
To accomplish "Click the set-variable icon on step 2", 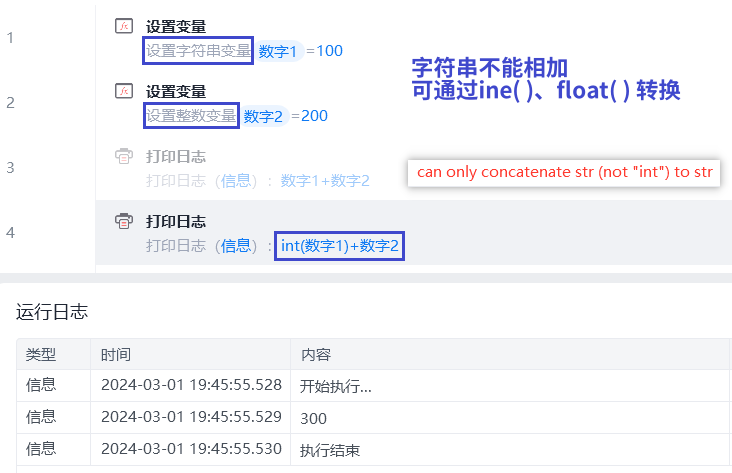I will pos(124,91).
